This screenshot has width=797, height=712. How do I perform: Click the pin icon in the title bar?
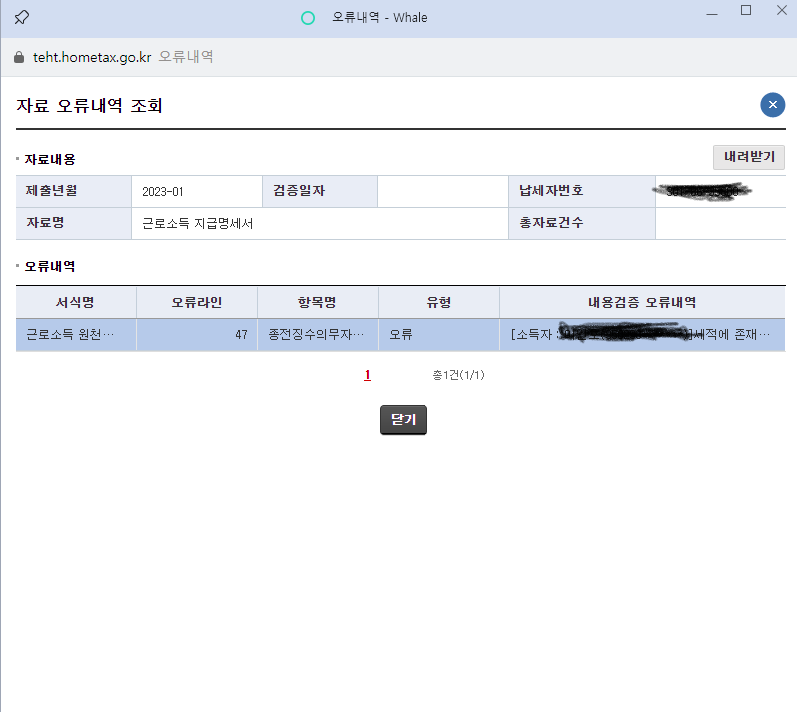21,17
